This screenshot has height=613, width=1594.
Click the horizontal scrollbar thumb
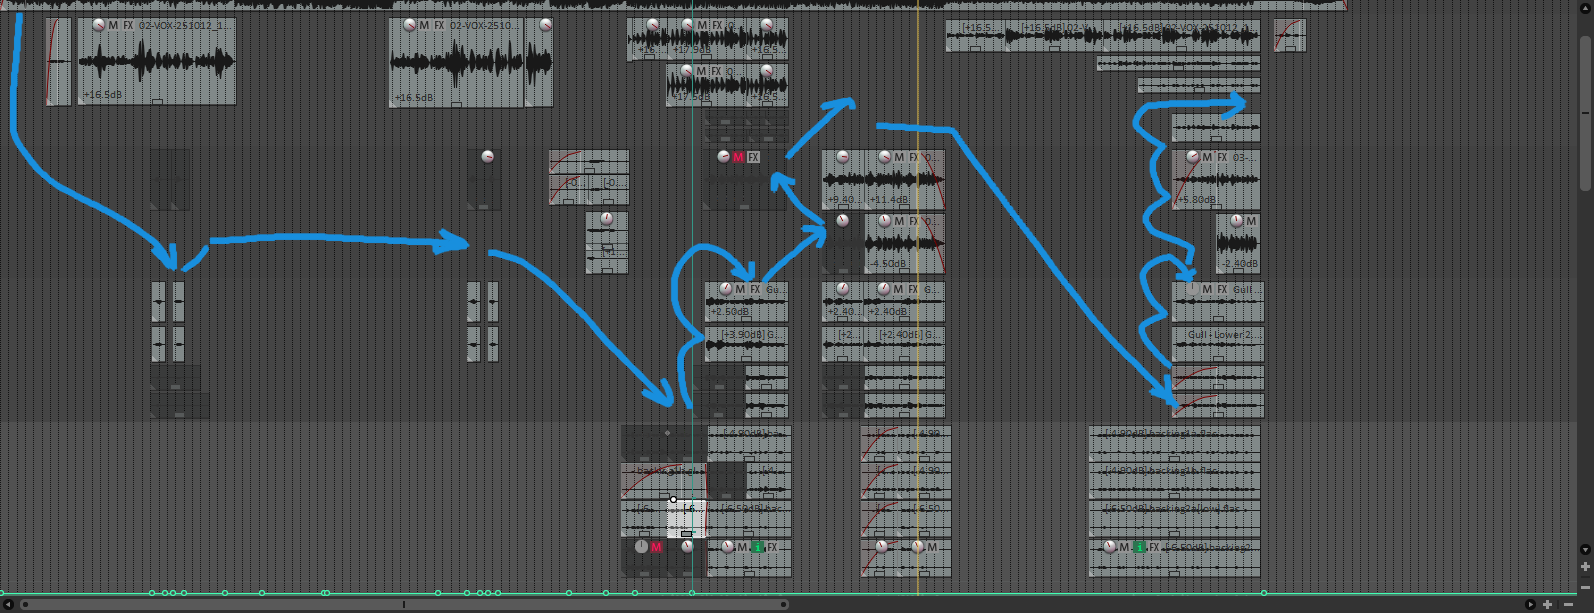pos(403,604)
